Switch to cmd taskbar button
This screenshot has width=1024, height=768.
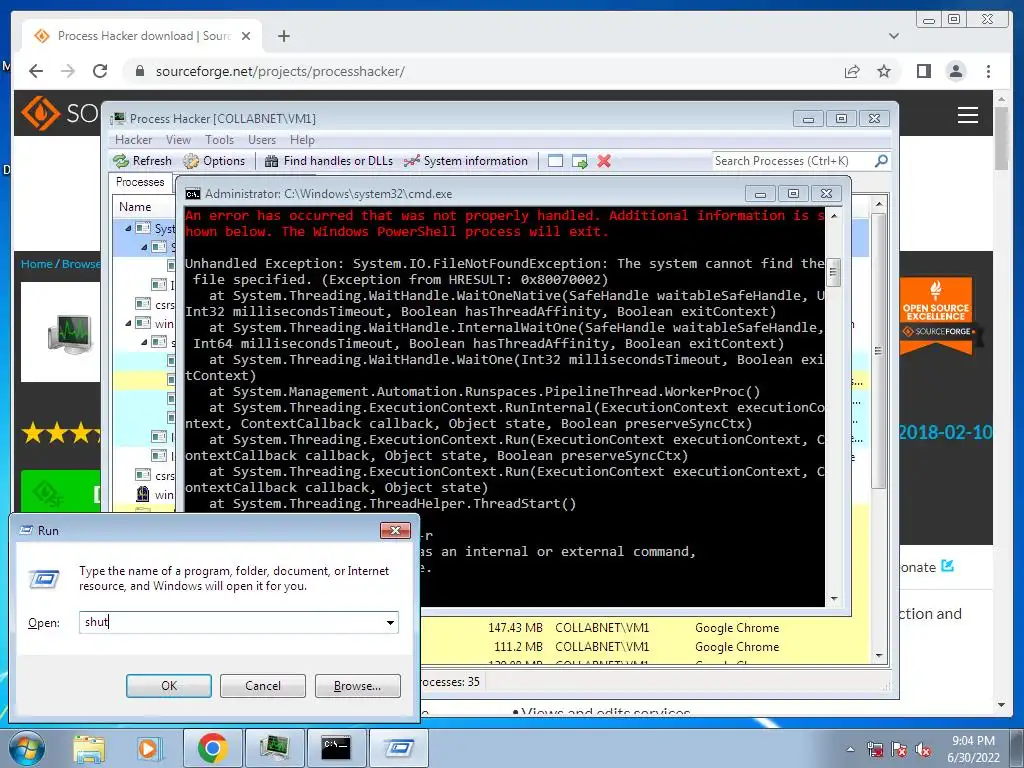point(336,748)
